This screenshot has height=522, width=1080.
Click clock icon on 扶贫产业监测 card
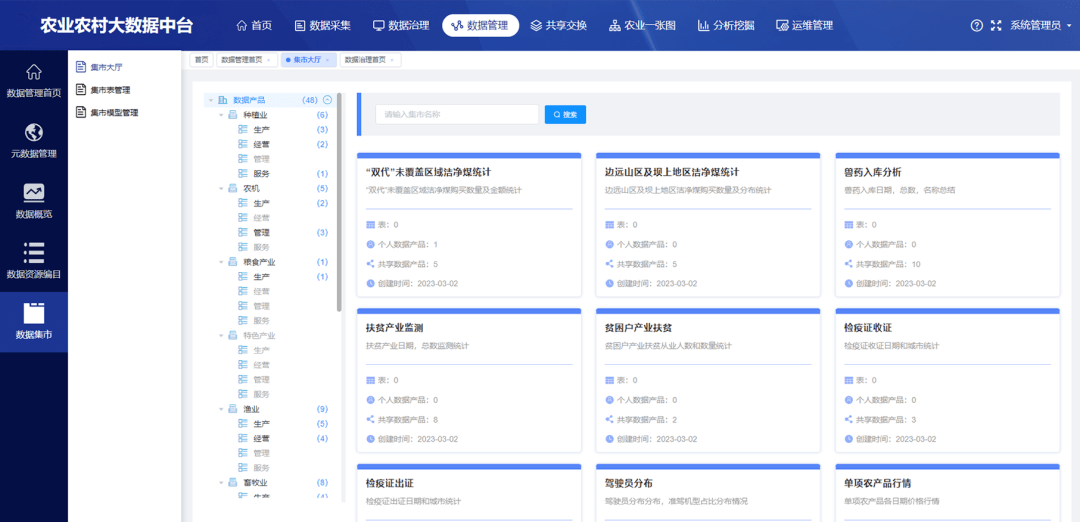(x=370, y=439)
